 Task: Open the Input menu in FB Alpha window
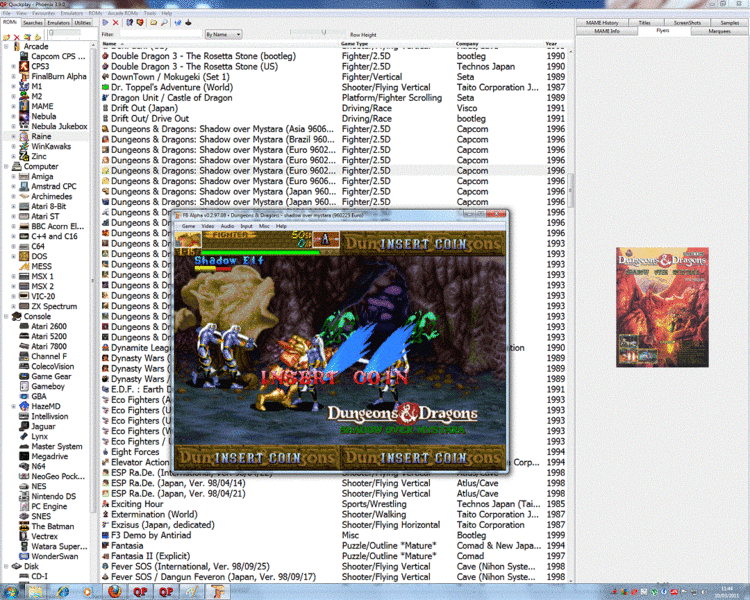point(246,226)
